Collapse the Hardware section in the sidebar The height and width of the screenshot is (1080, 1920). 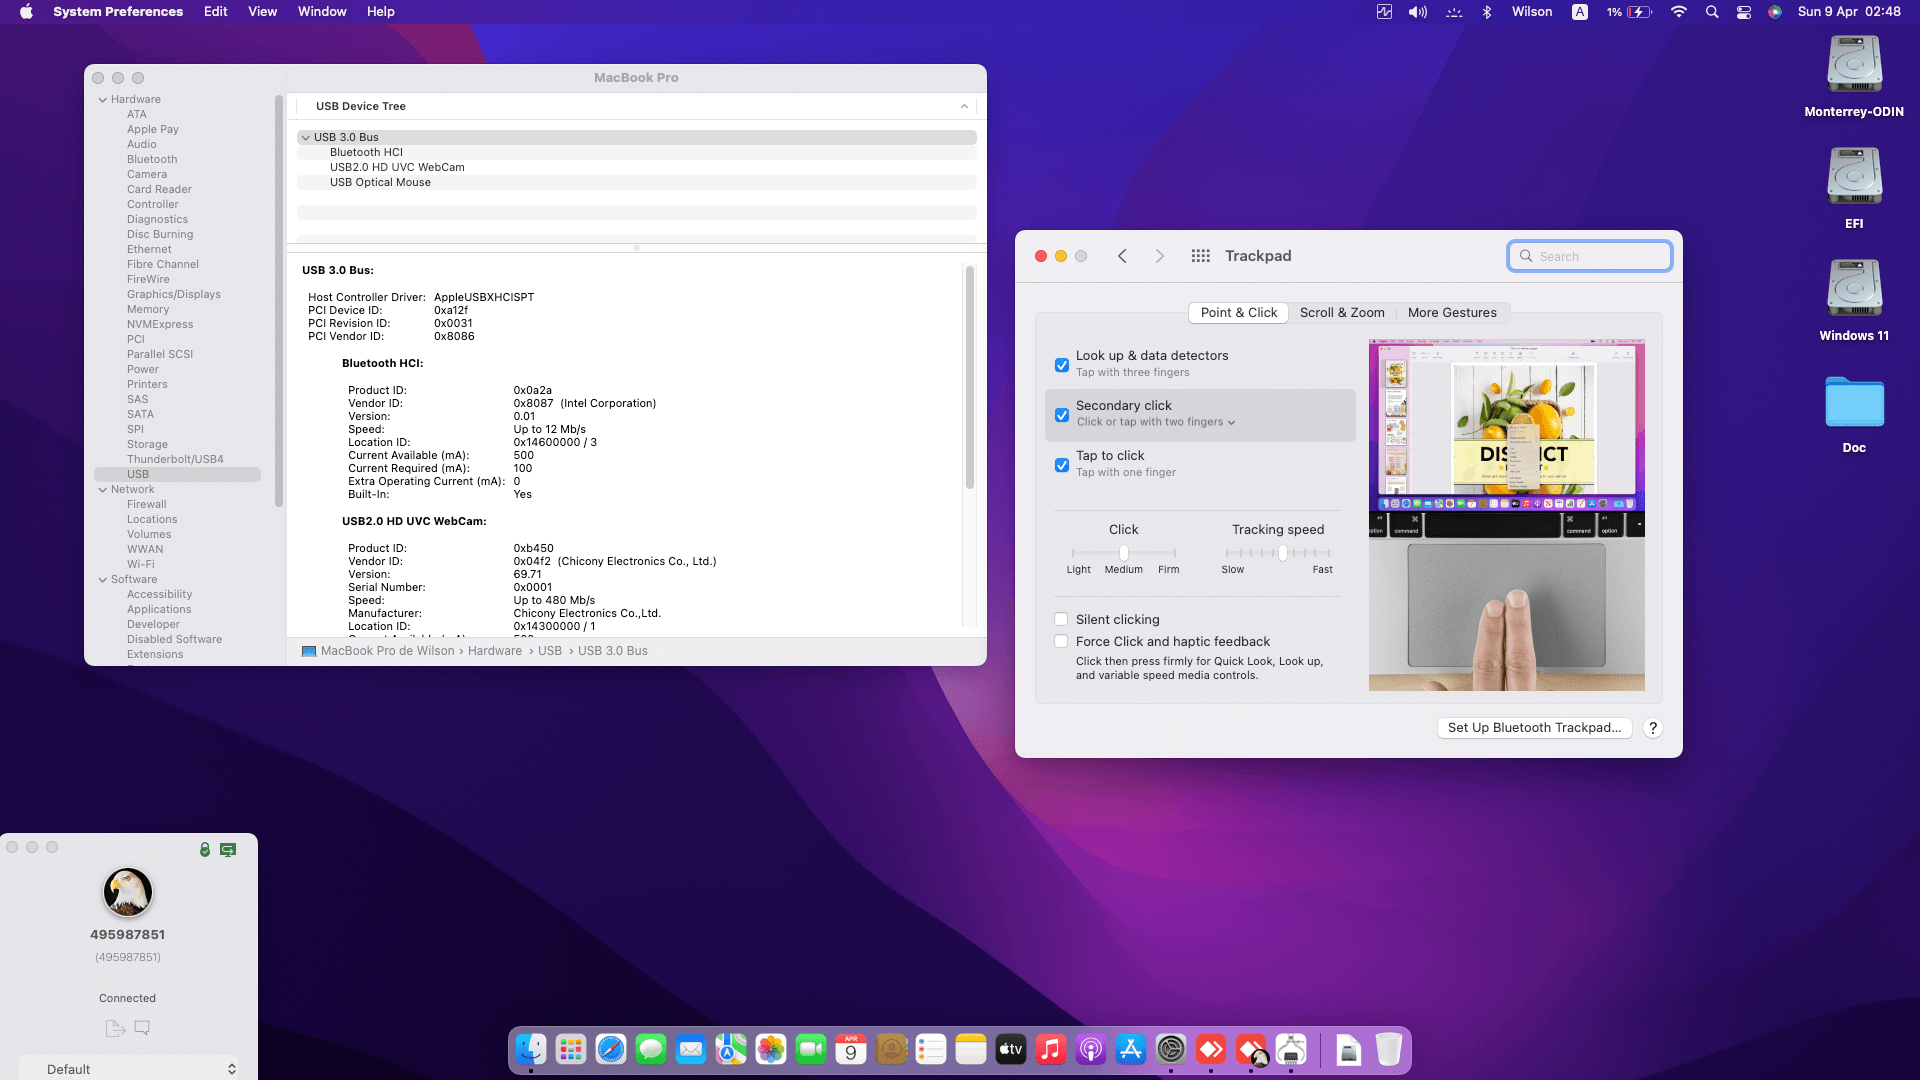tap(103, 99)
